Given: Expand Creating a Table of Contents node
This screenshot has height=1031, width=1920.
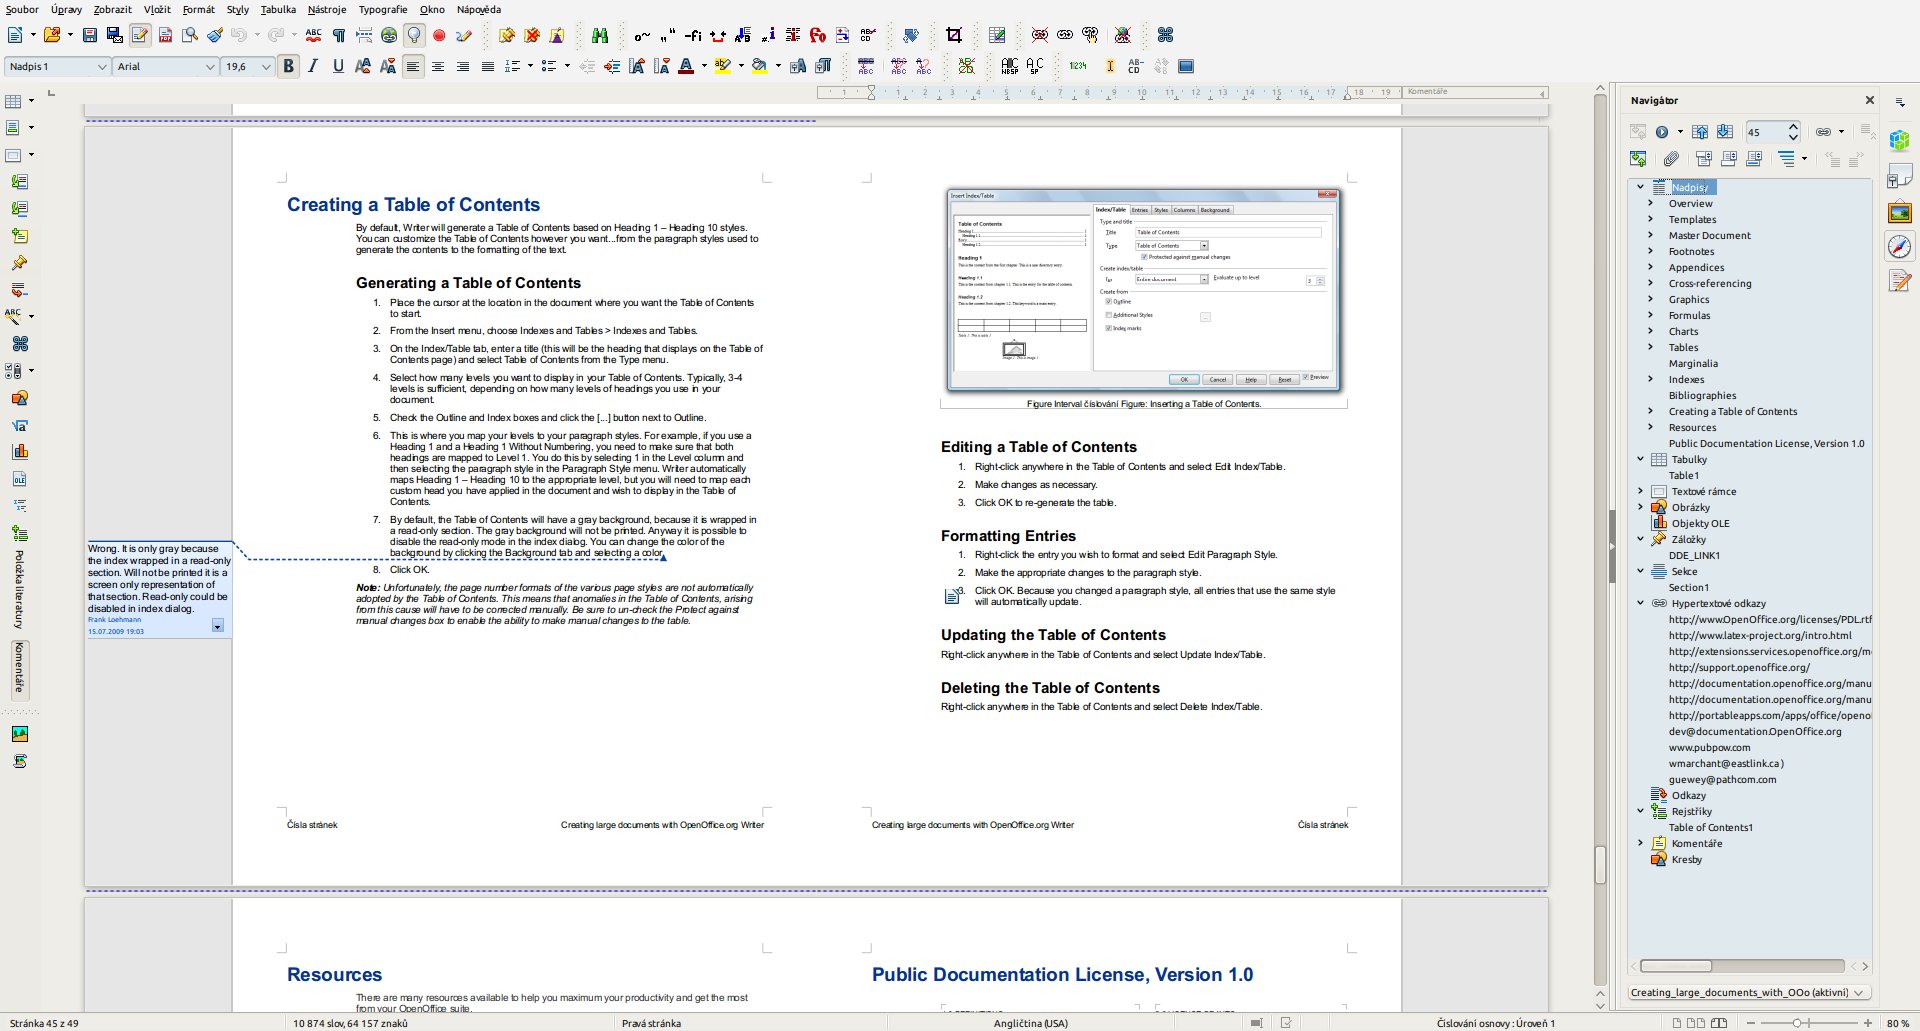Looking at the screenshot, I should tap(1650, 411).
